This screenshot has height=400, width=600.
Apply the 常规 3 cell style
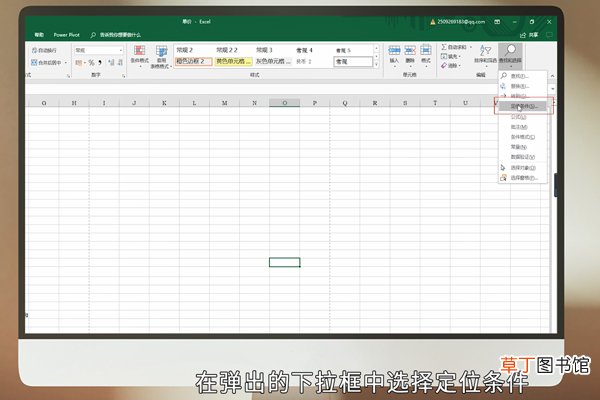273,50
